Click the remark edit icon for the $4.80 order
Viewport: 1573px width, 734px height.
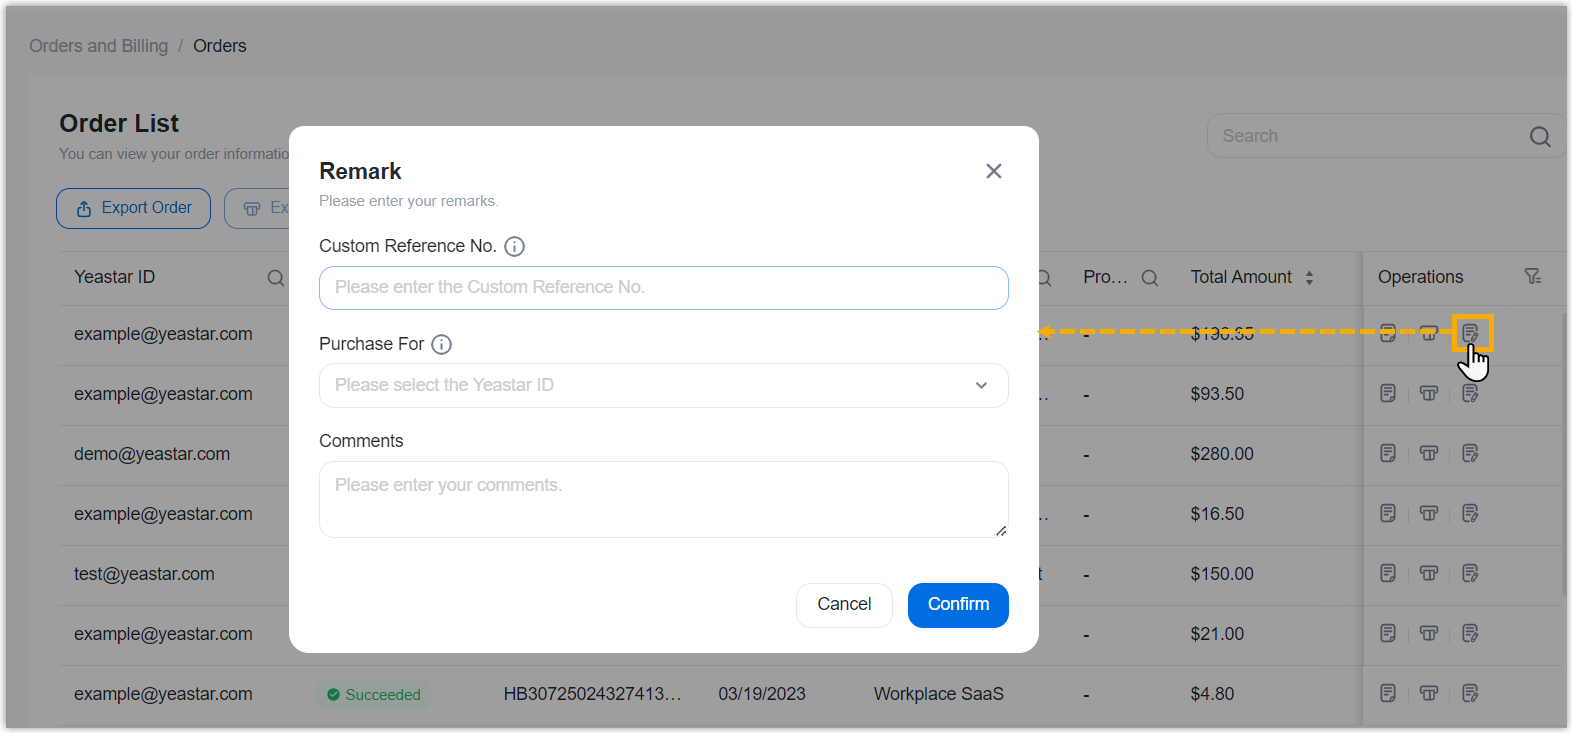point(1470,694)
